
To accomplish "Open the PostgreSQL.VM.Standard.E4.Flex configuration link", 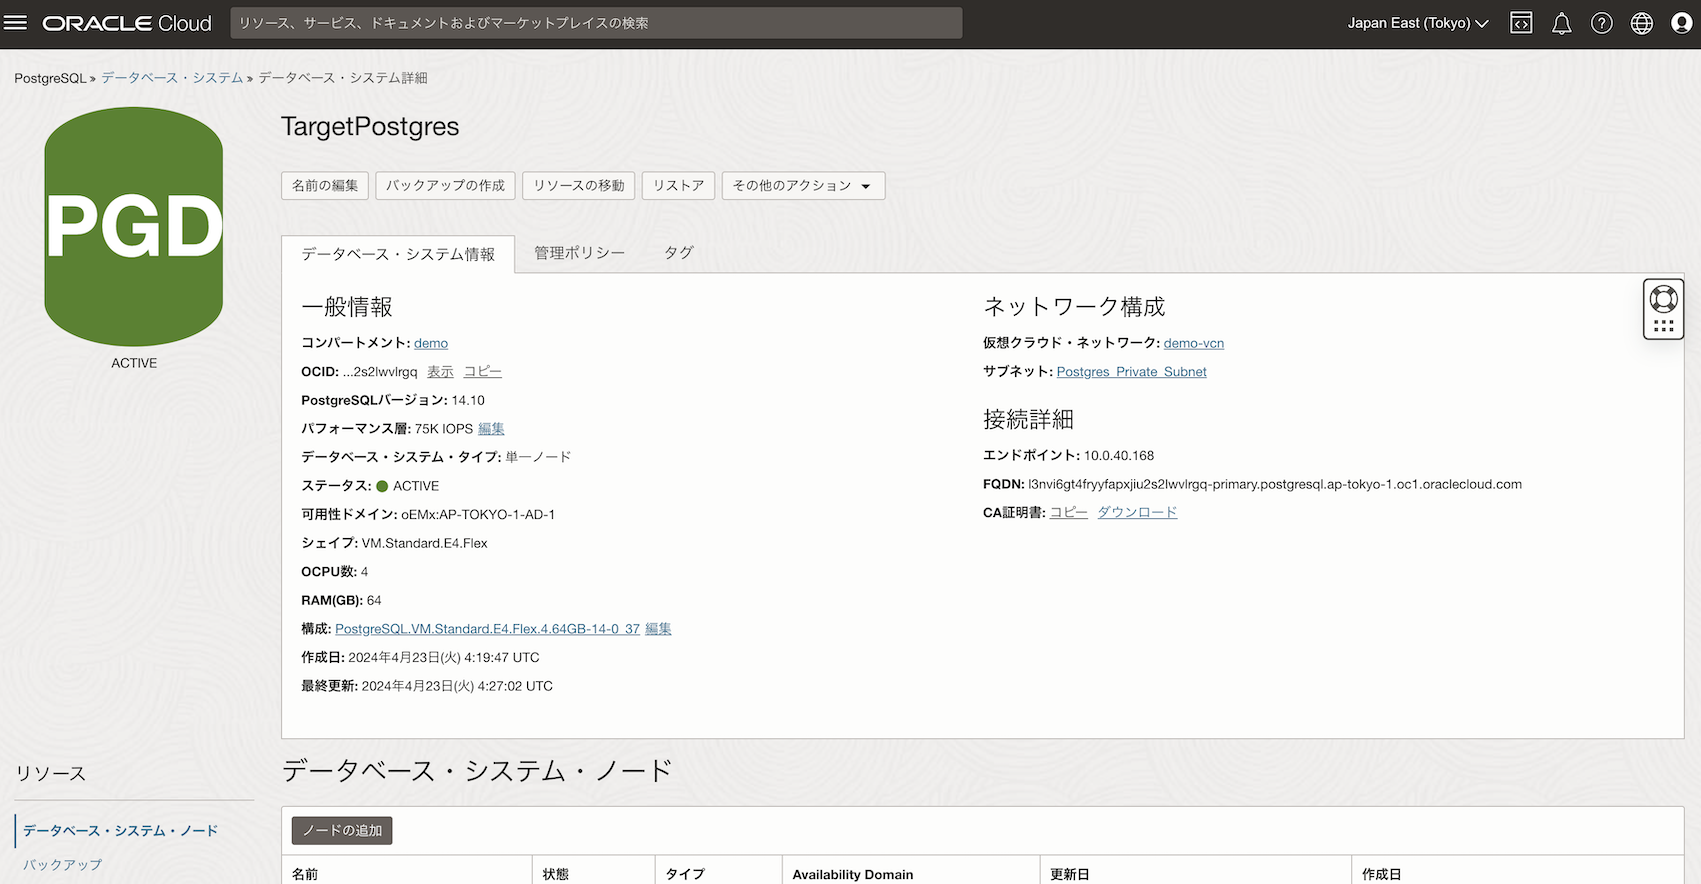I will [x=487, y=629].
